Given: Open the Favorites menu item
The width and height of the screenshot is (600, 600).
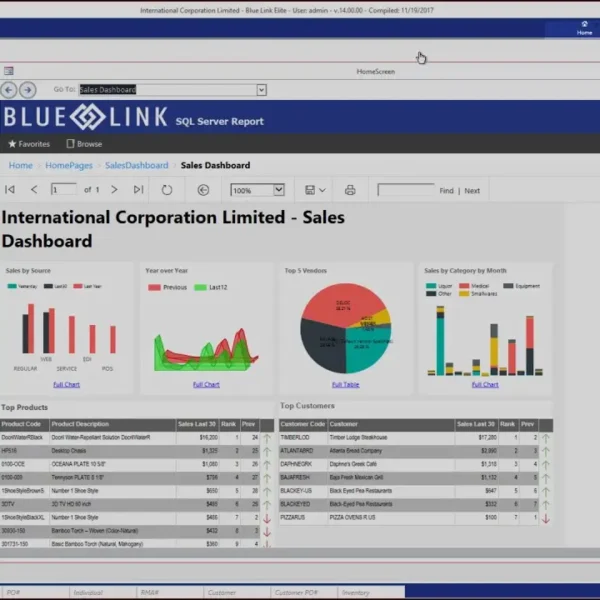Looking at the screenshot, I should [x=29, y=144].
